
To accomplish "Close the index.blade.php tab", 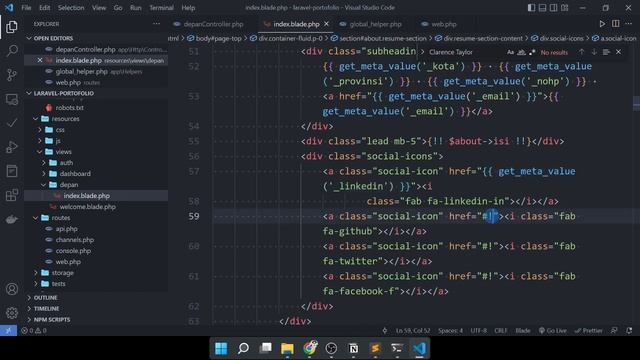I will pyautogui.click(x=326, y=24).
